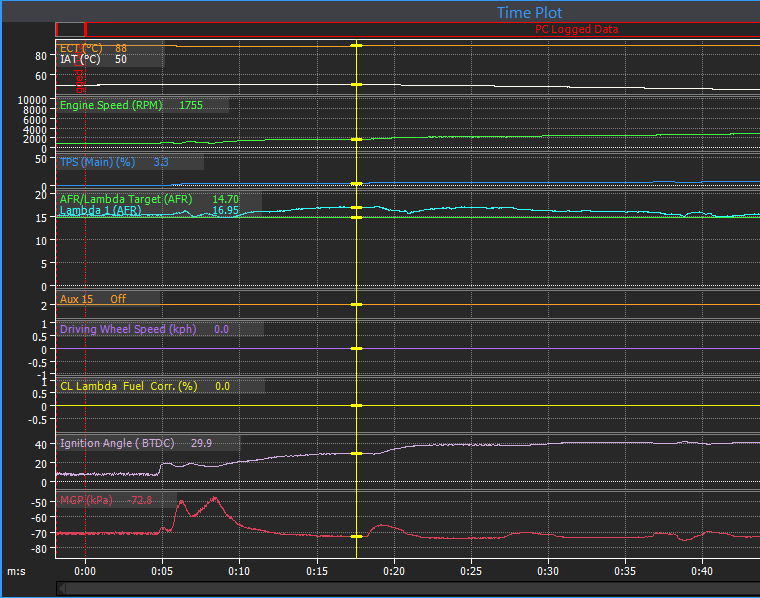Click the yellow cursor marker on Aux 15 trace
The height and width of the screenshot is (598, 760).
pos(356,304)
